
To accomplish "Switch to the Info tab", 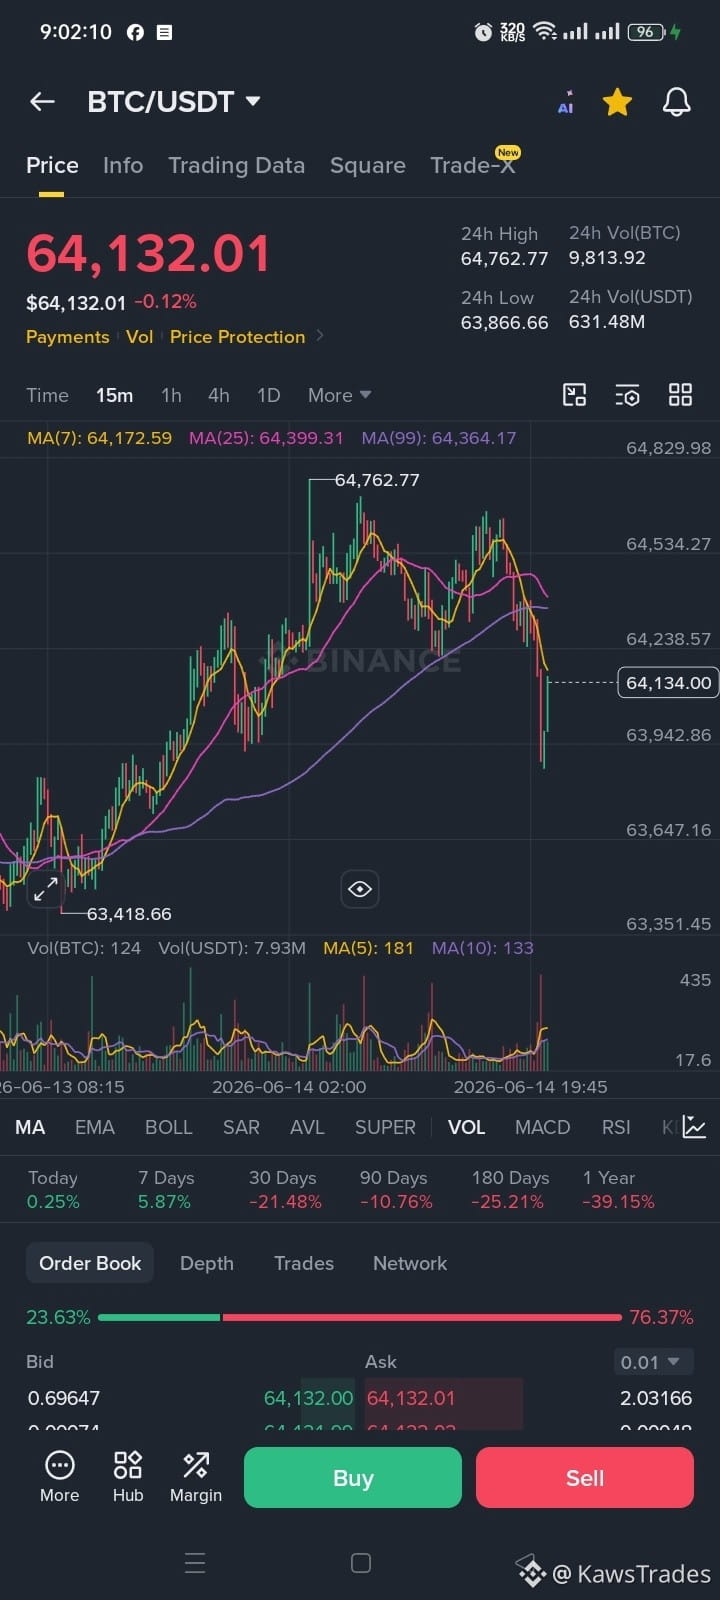I will pyautogui.click(x=123, y=166).
